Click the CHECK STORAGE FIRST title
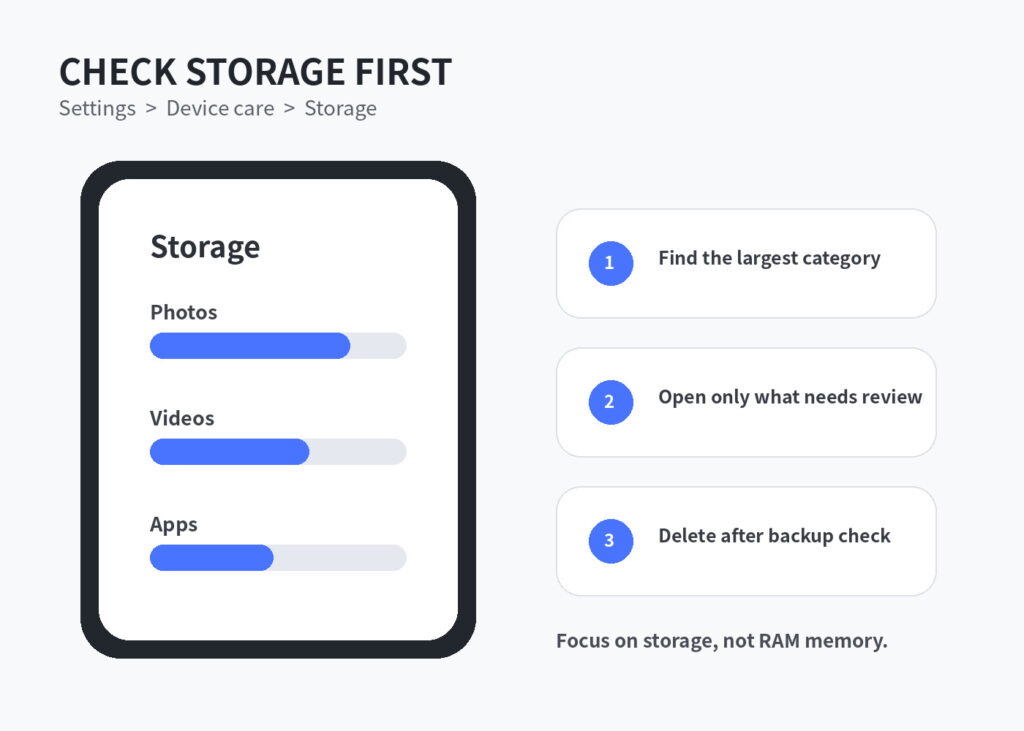 point(255,71)
